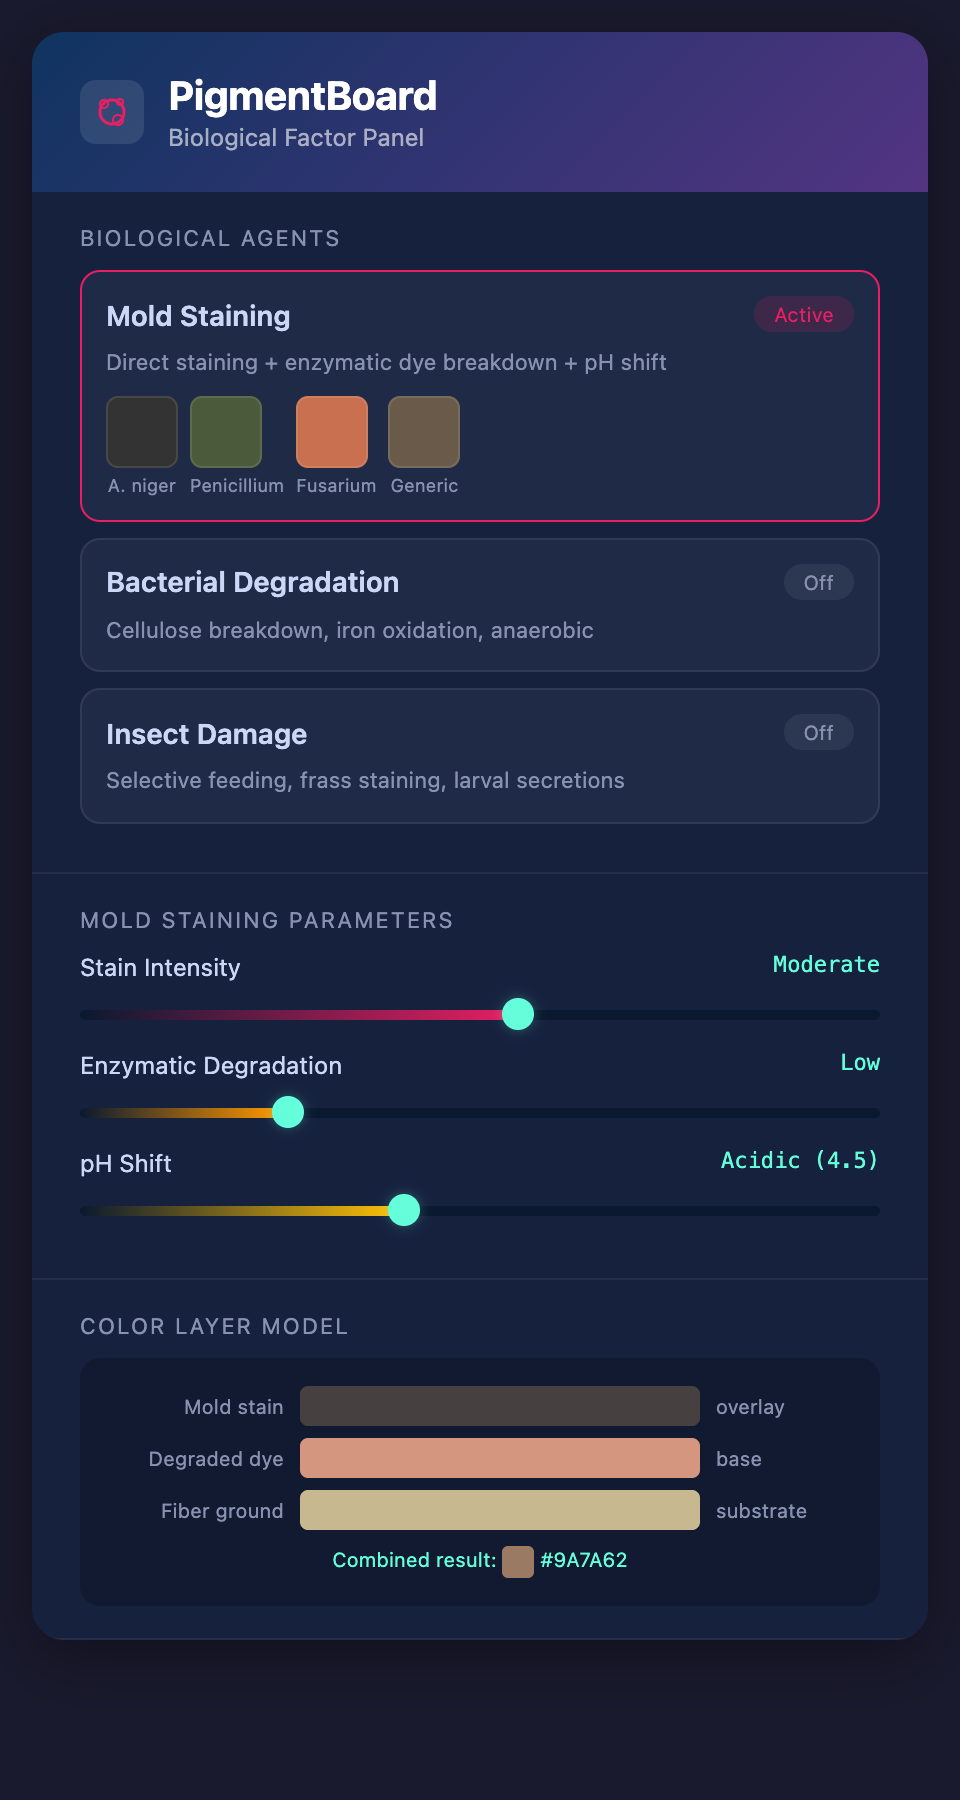This screenshot has width=960, height=1800.
Task: Select the A. niger mold swatch
Action: click(x=142, y=432)
